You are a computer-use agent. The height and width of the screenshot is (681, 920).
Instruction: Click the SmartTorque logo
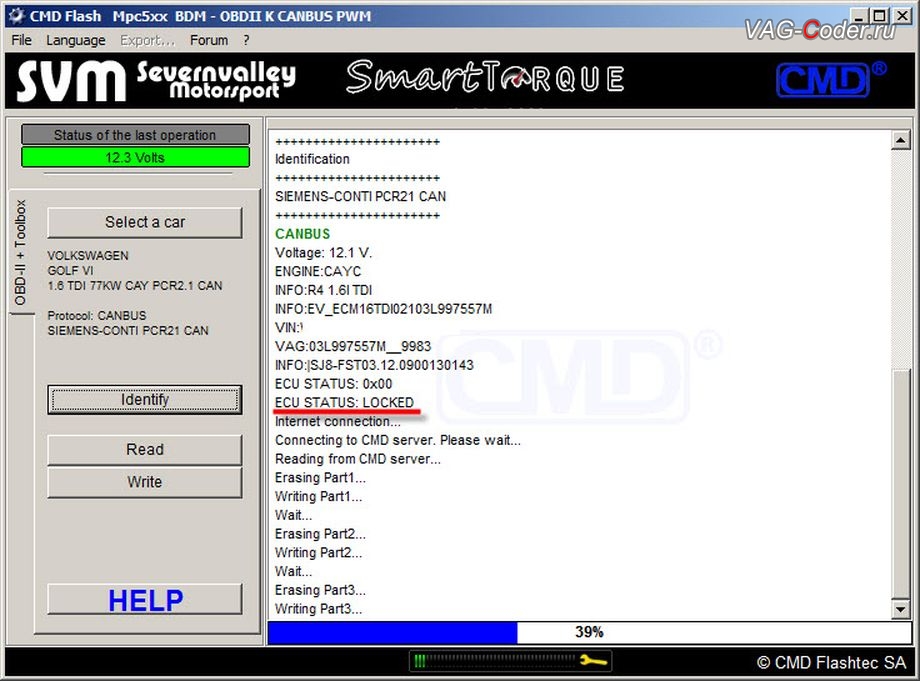pyautogui.click(x=485, y=78)
